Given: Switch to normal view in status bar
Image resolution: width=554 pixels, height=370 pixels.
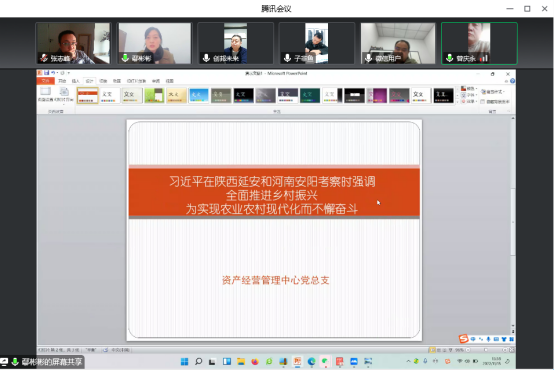Looking at the screenshot, I should (432, 350).
